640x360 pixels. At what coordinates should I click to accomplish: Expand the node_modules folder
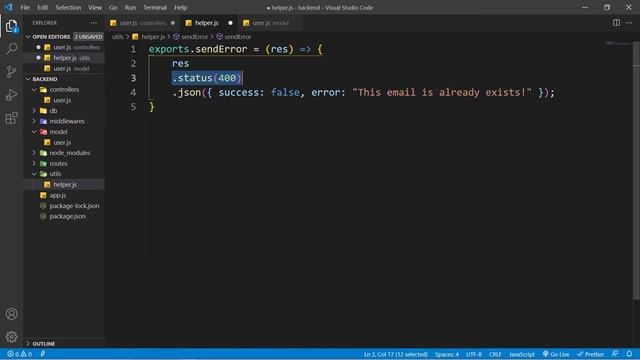click(64, 153)
